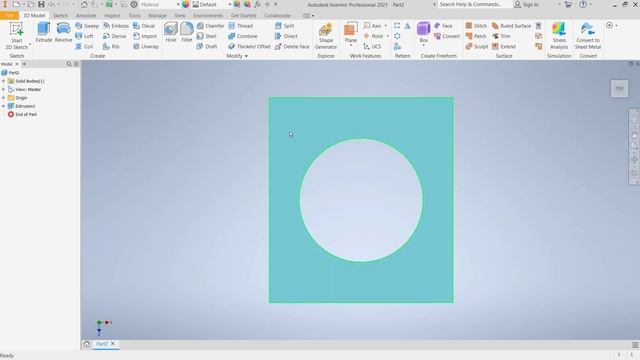
Task: Expand the Extrusion1 node
Action: pos(4,106)
